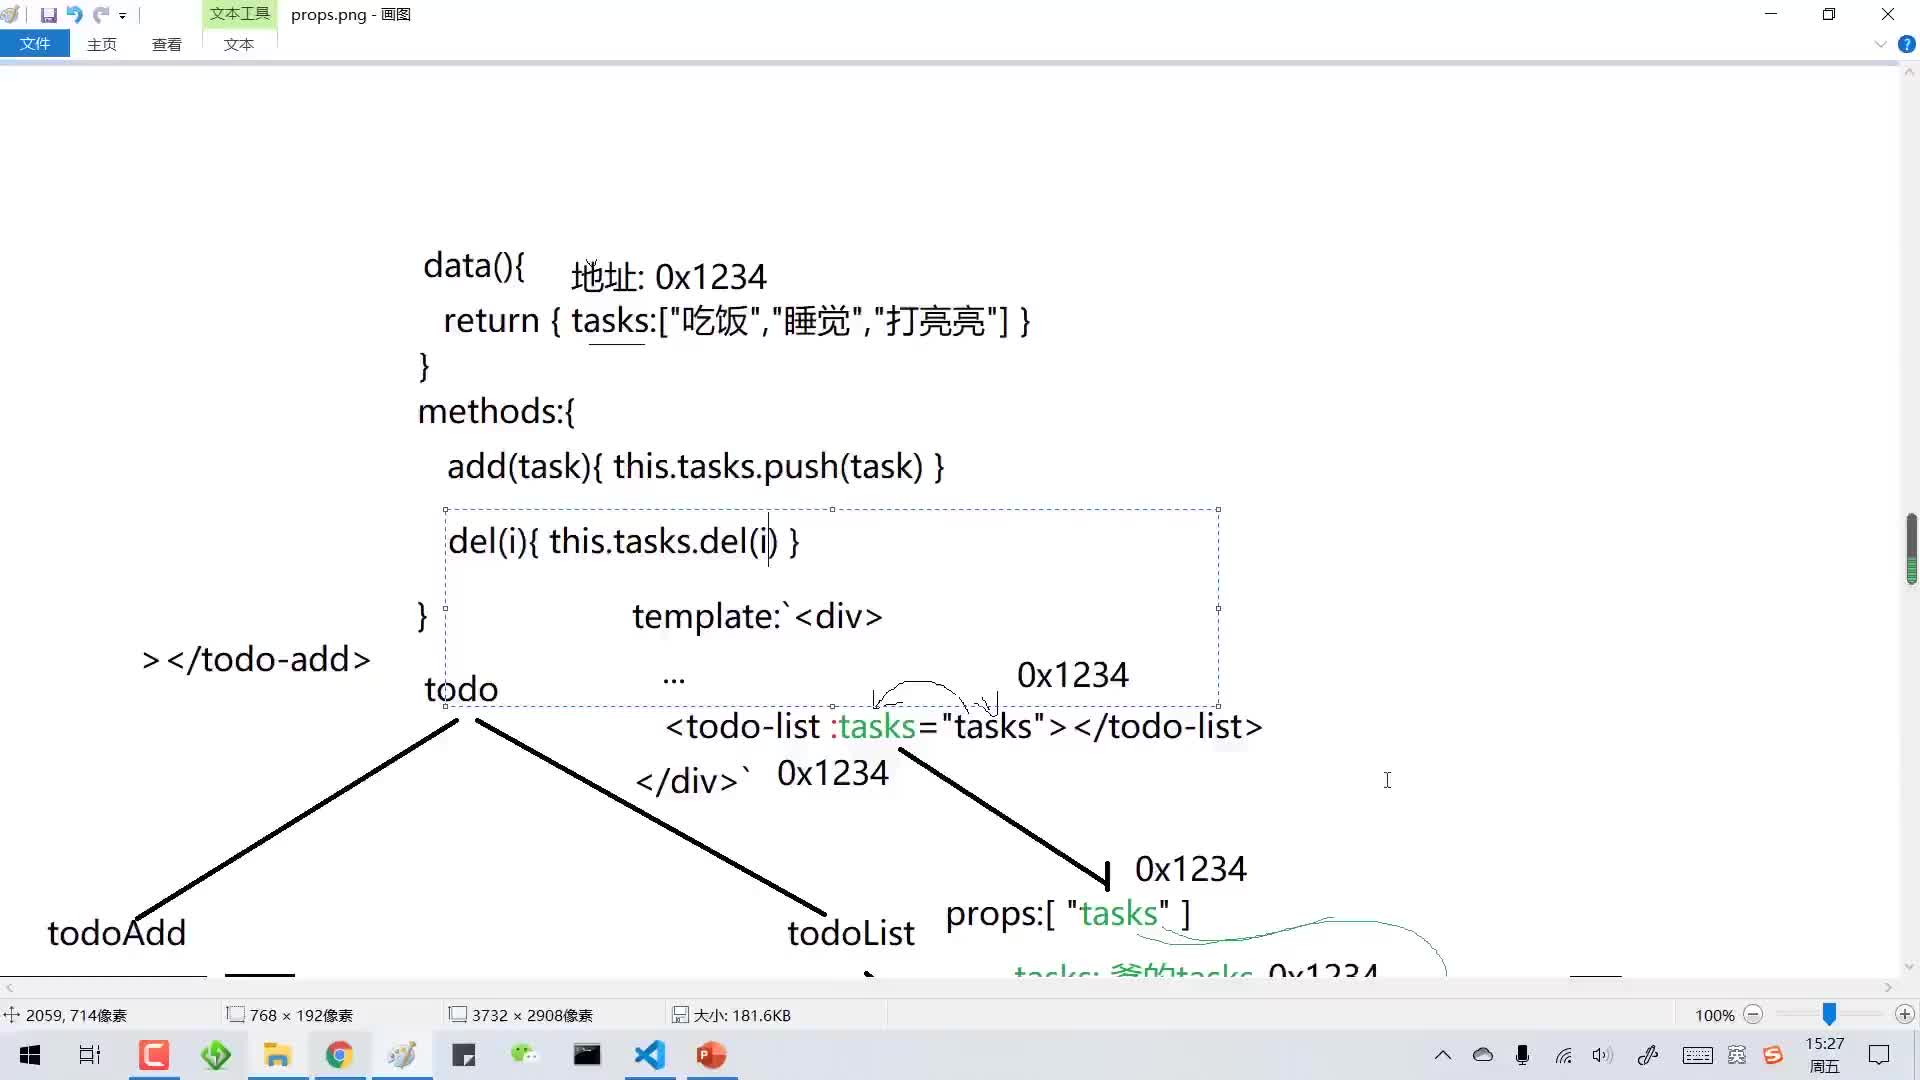Click the vertical scrollbar thumb
The width and height of the screenshot is (1920, 1080).
point(1911,549)
